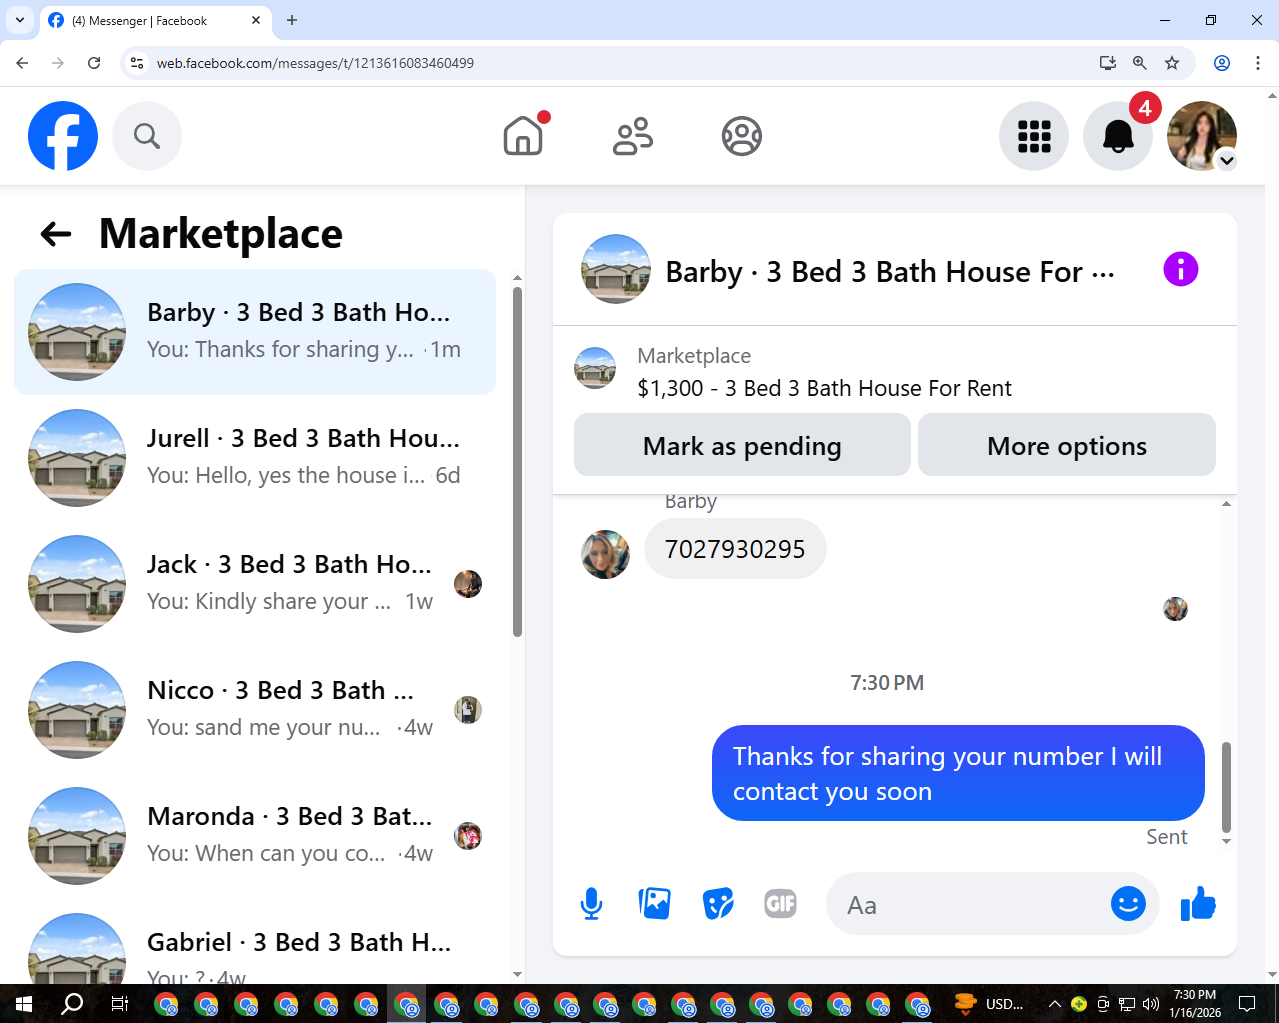Record a voice clip with microphone icon
Viewport: 1279px width, 1023px height.
592,904
